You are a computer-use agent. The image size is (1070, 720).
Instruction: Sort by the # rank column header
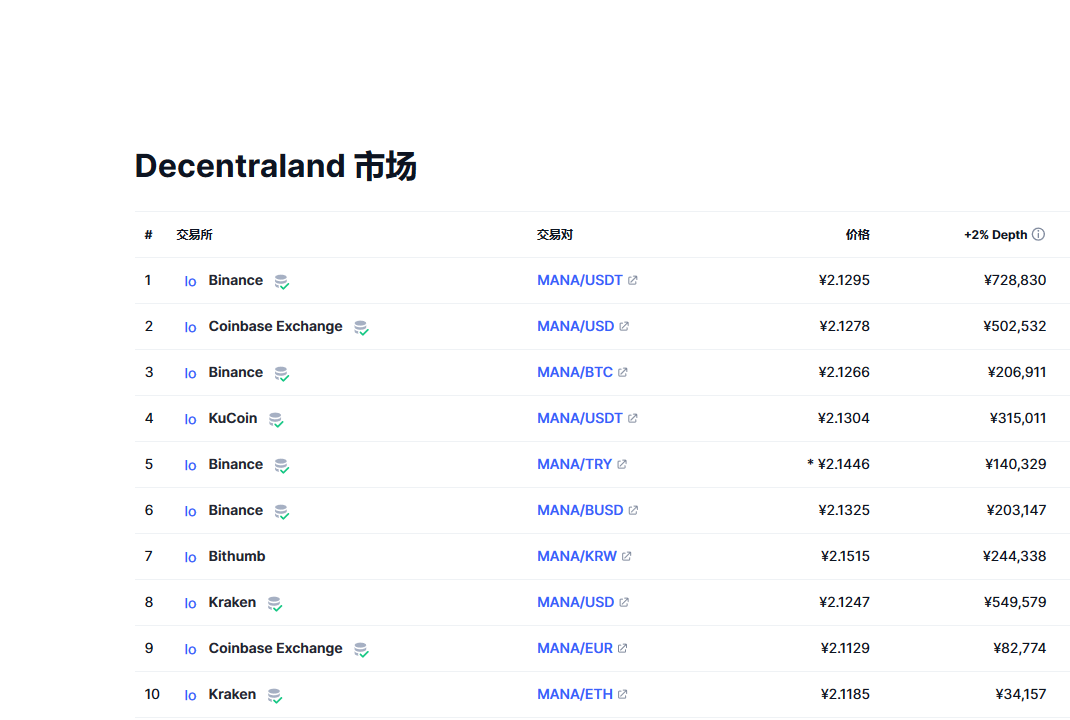pos(148,235)
